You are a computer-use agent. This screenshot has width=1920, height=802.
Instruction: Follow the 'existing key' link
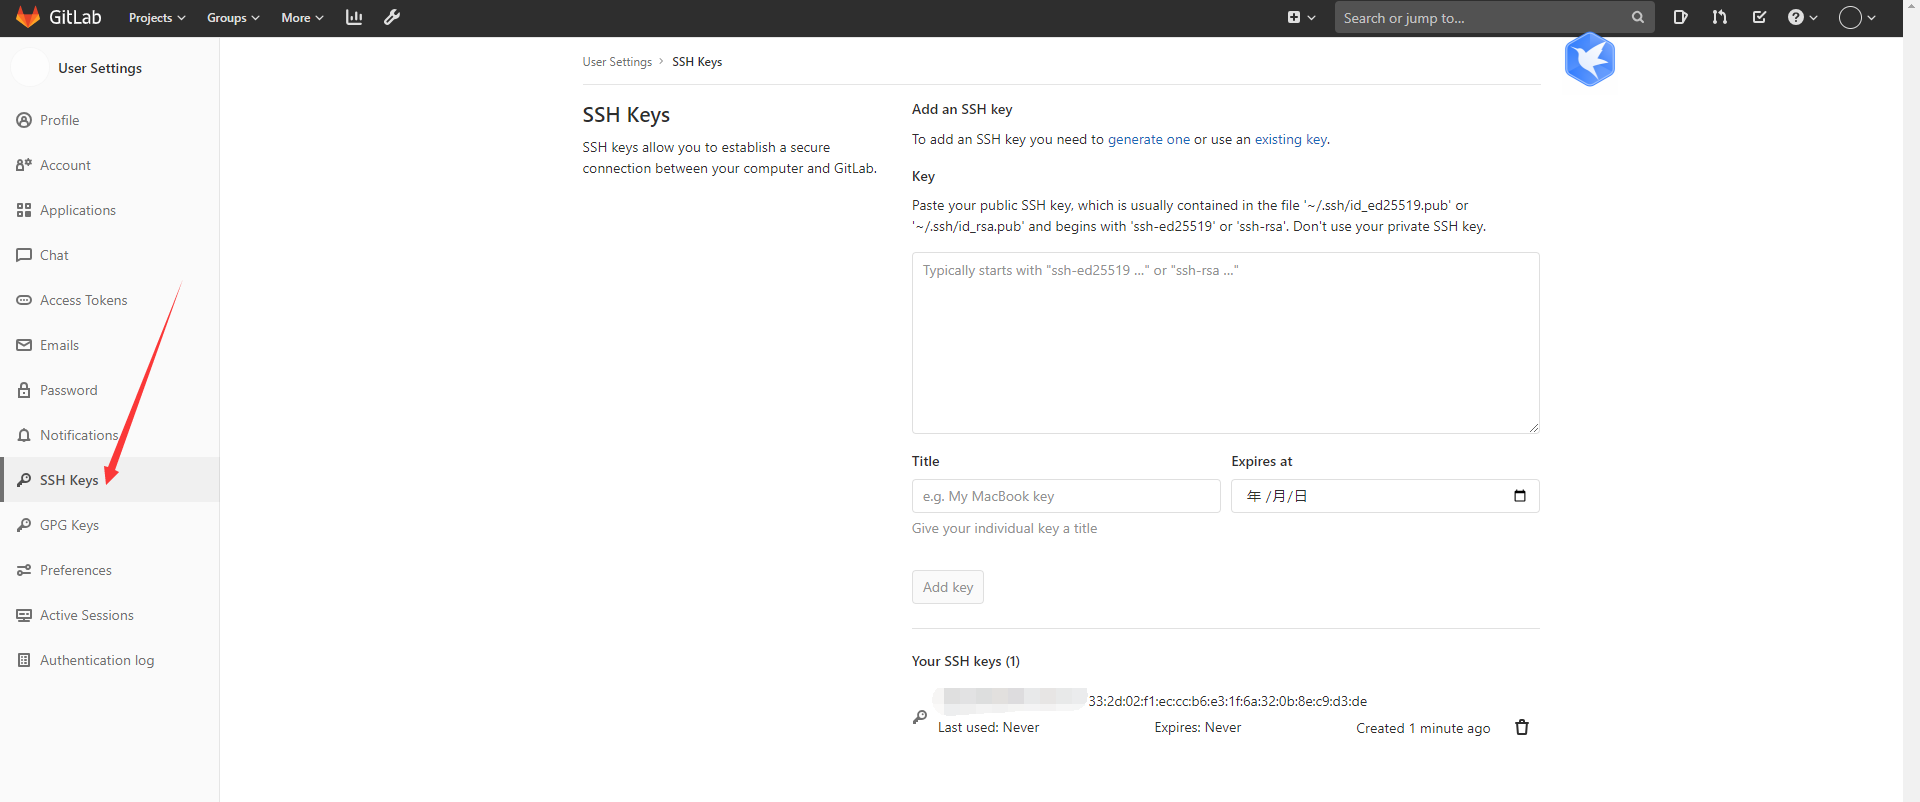click(1291, 139)
